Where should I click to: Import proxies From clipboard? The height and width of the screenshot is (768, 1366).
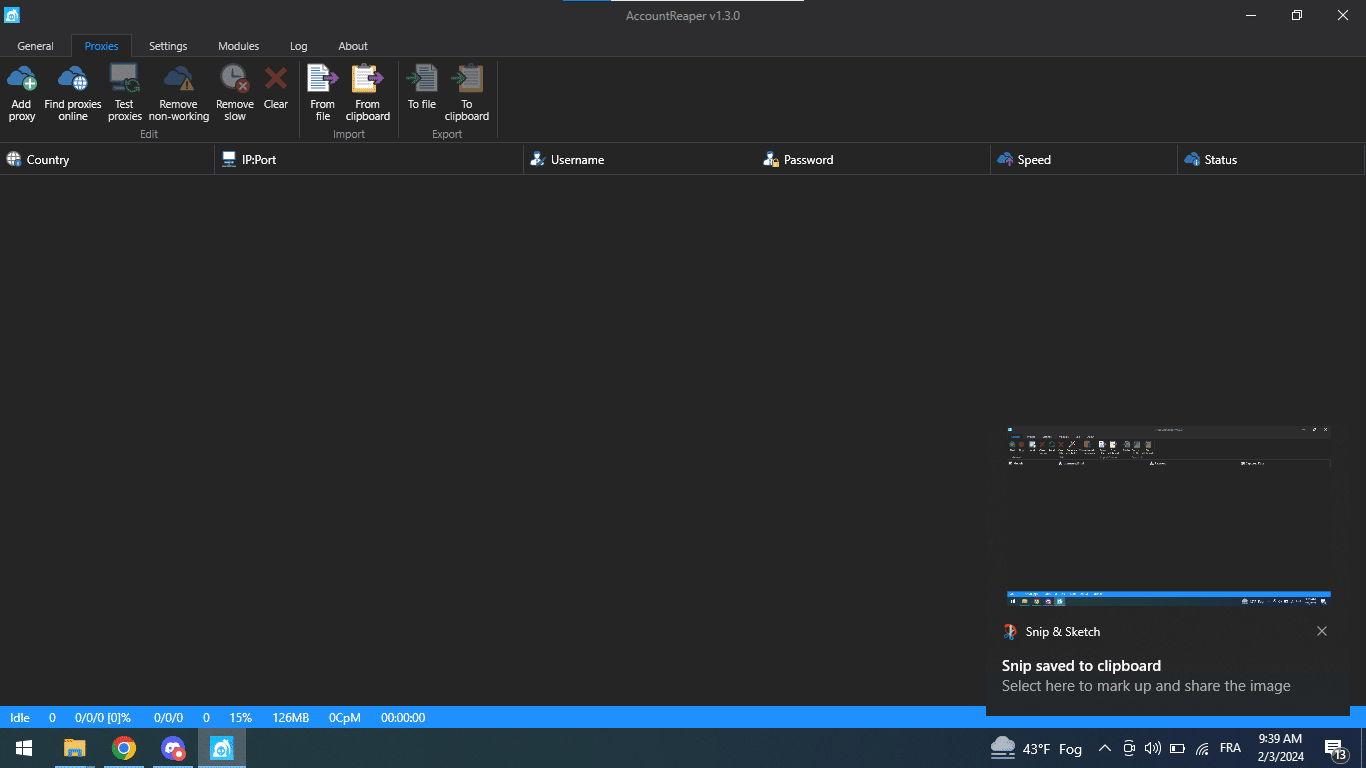click(368, 92)
